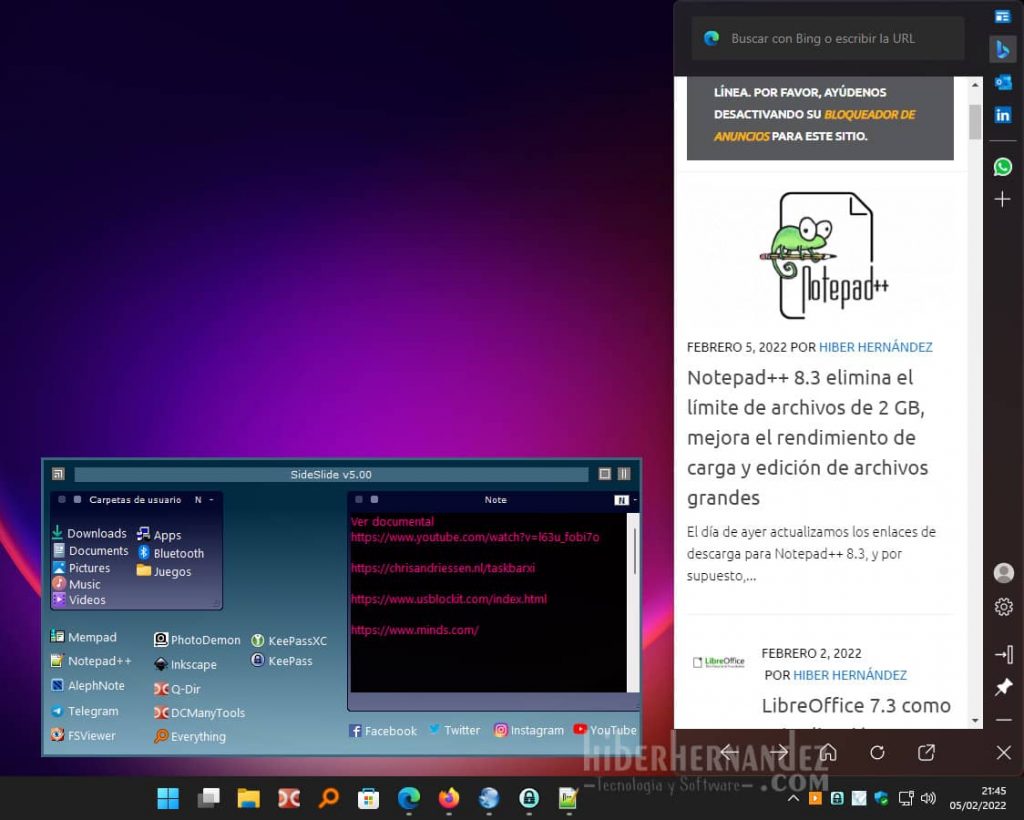Image resolution: width=1024 pixels, height=820 pixels.
Task: Open Note container dropdown arrow
Action: click(635, 500)
